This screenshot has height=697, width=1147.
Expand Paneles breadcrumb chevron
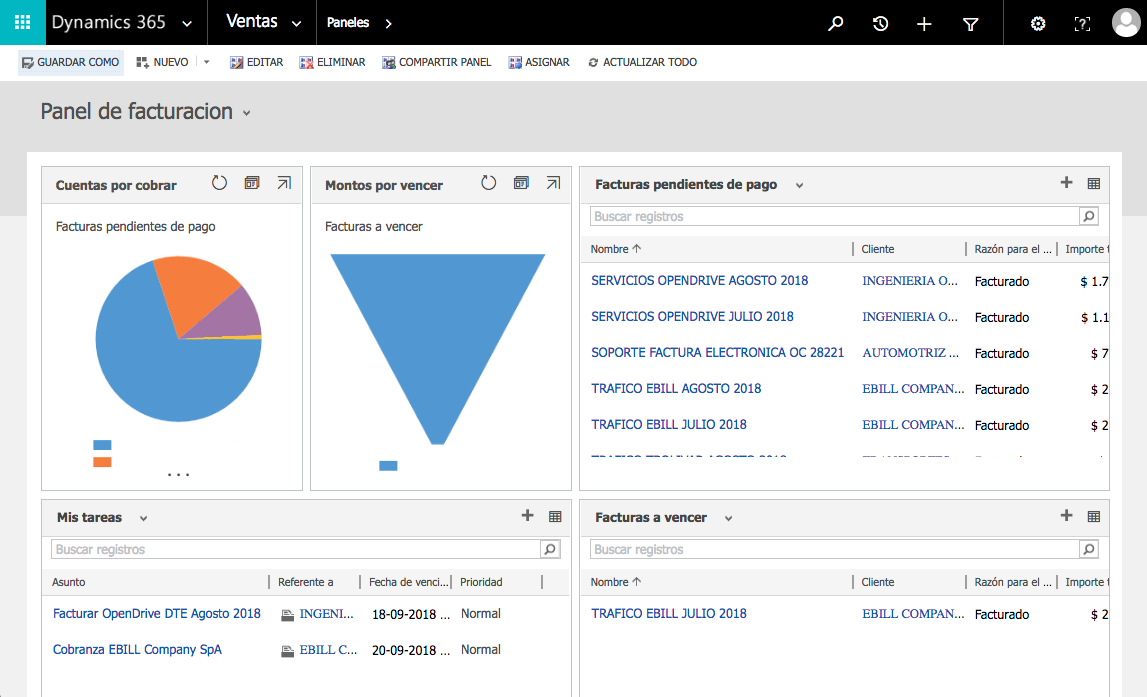388,23
